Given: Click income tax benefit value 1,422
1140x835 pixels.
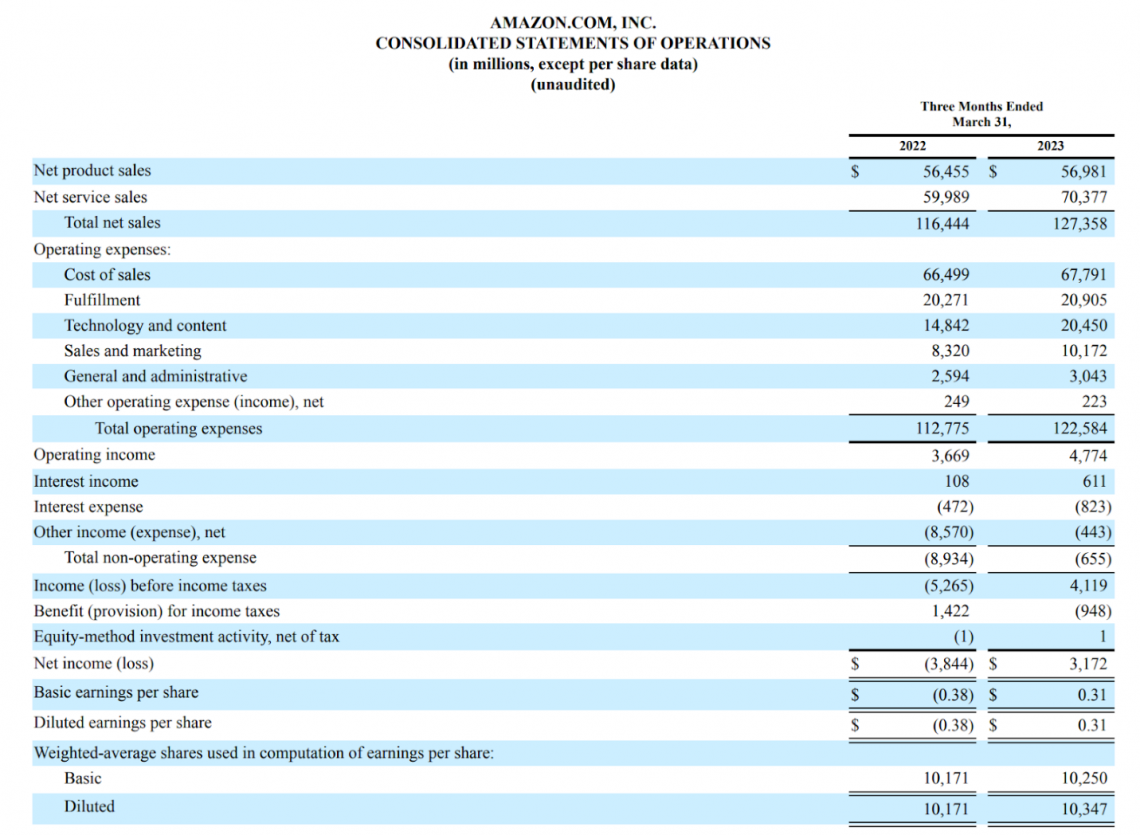Looking at the screenshot, I should pos(950,612).
